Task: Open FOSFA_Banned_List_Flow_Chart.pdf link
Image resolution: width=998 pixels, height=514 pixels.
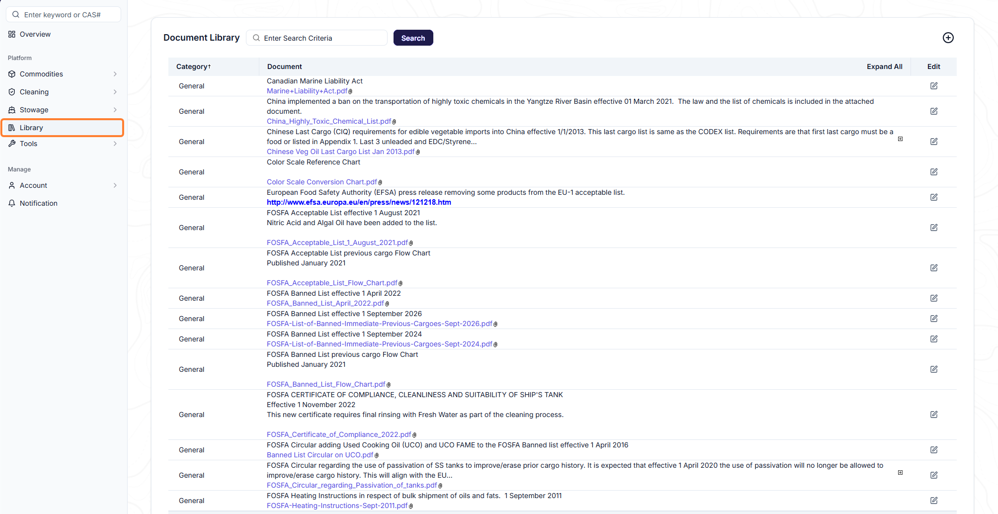Action: point(326,384)
